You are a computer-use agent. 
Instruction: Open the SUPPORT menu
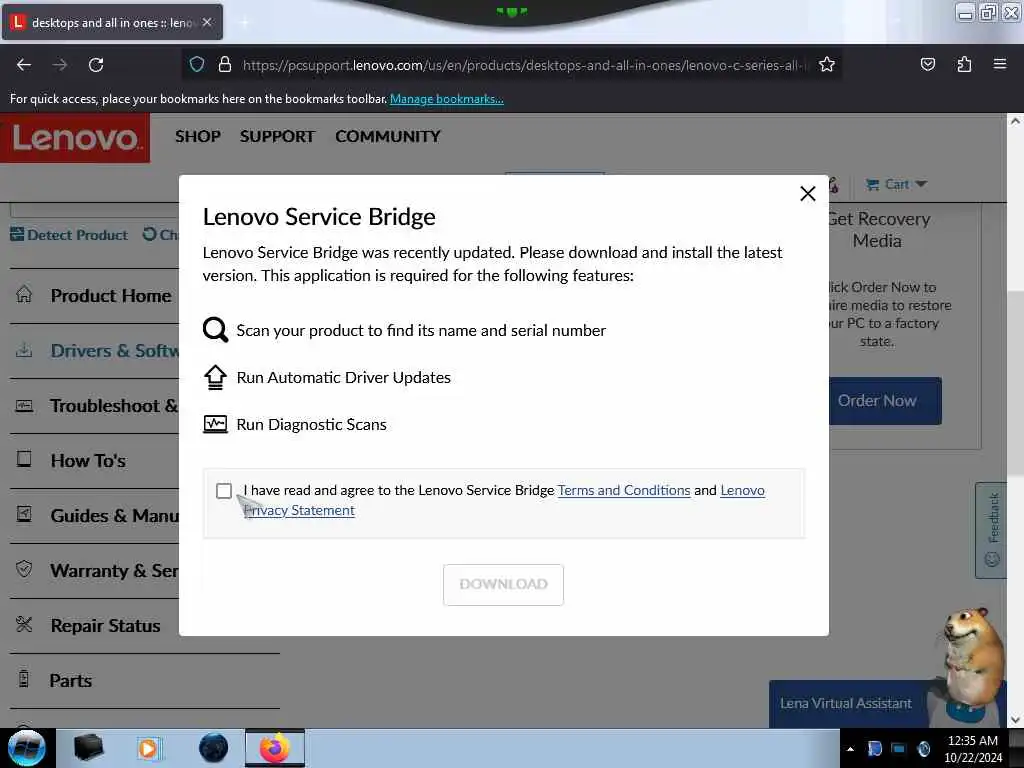(x=277, y=136)
